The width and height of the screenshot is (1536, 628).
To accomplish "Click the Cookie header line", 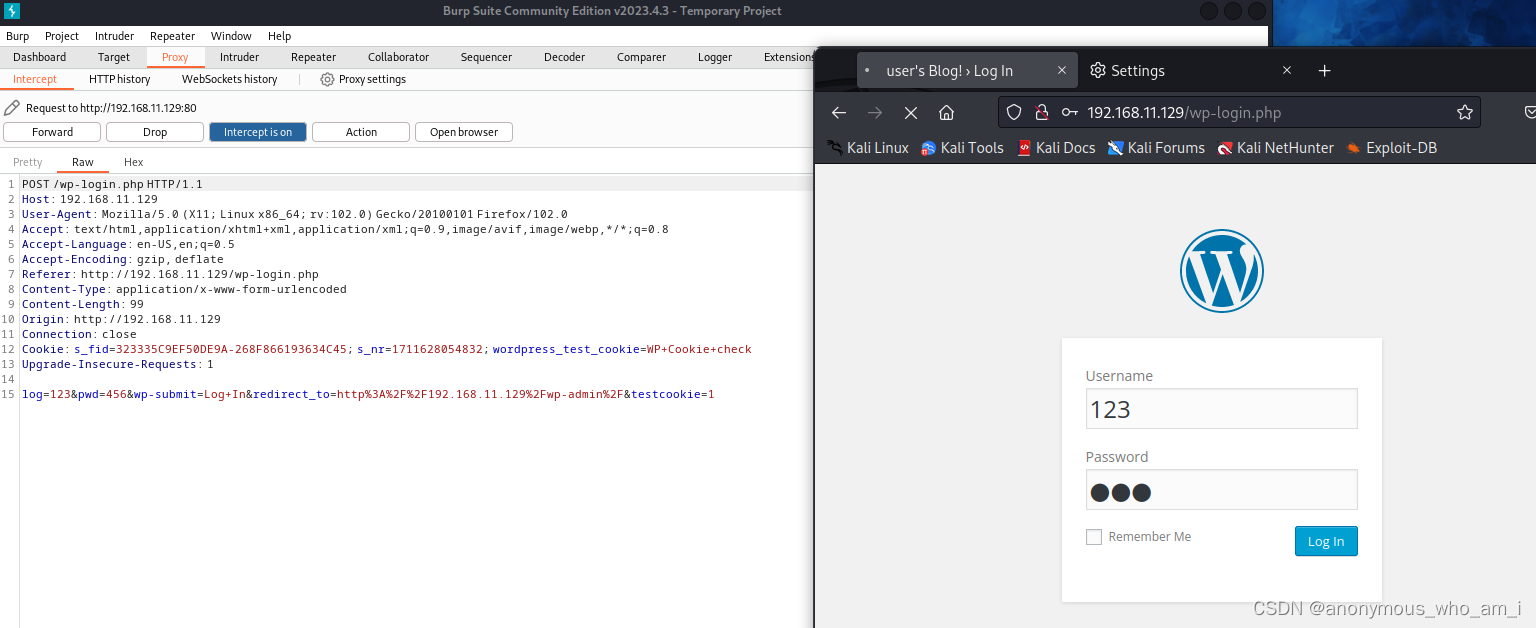I will click(x=386, y=349).
